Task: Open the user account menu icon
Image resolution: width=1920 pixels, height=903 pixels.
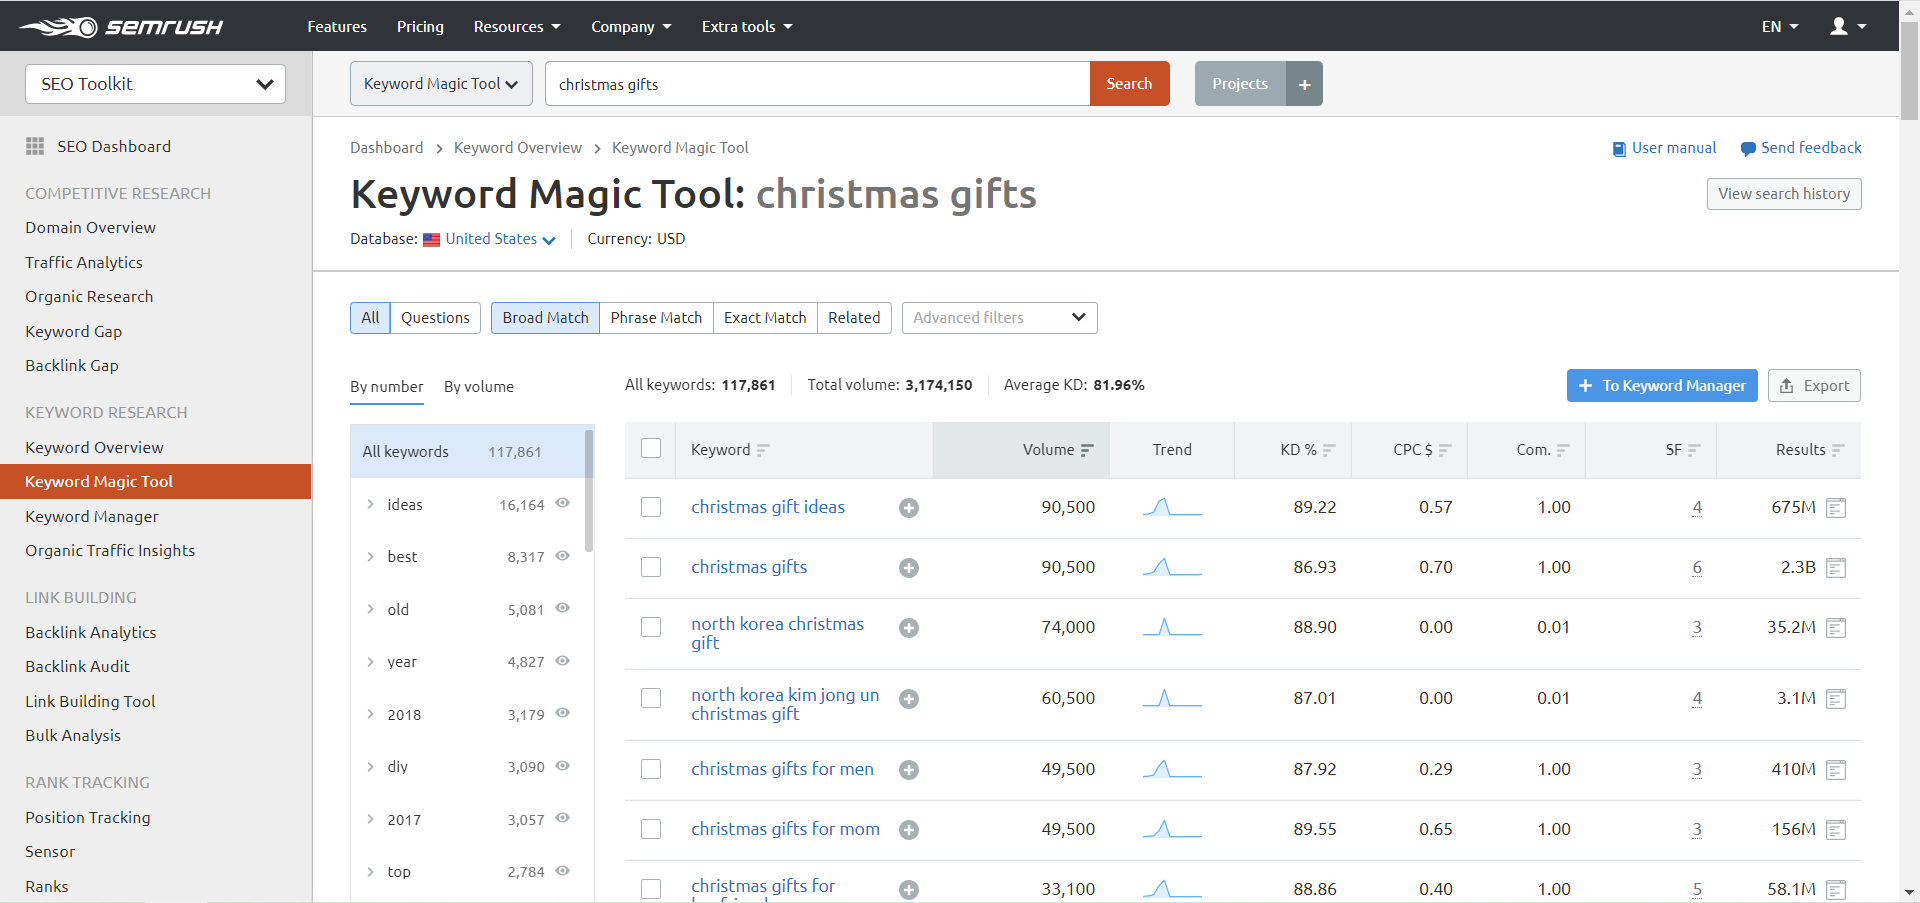Action: pyautogui.click(x=1839, y=27)
